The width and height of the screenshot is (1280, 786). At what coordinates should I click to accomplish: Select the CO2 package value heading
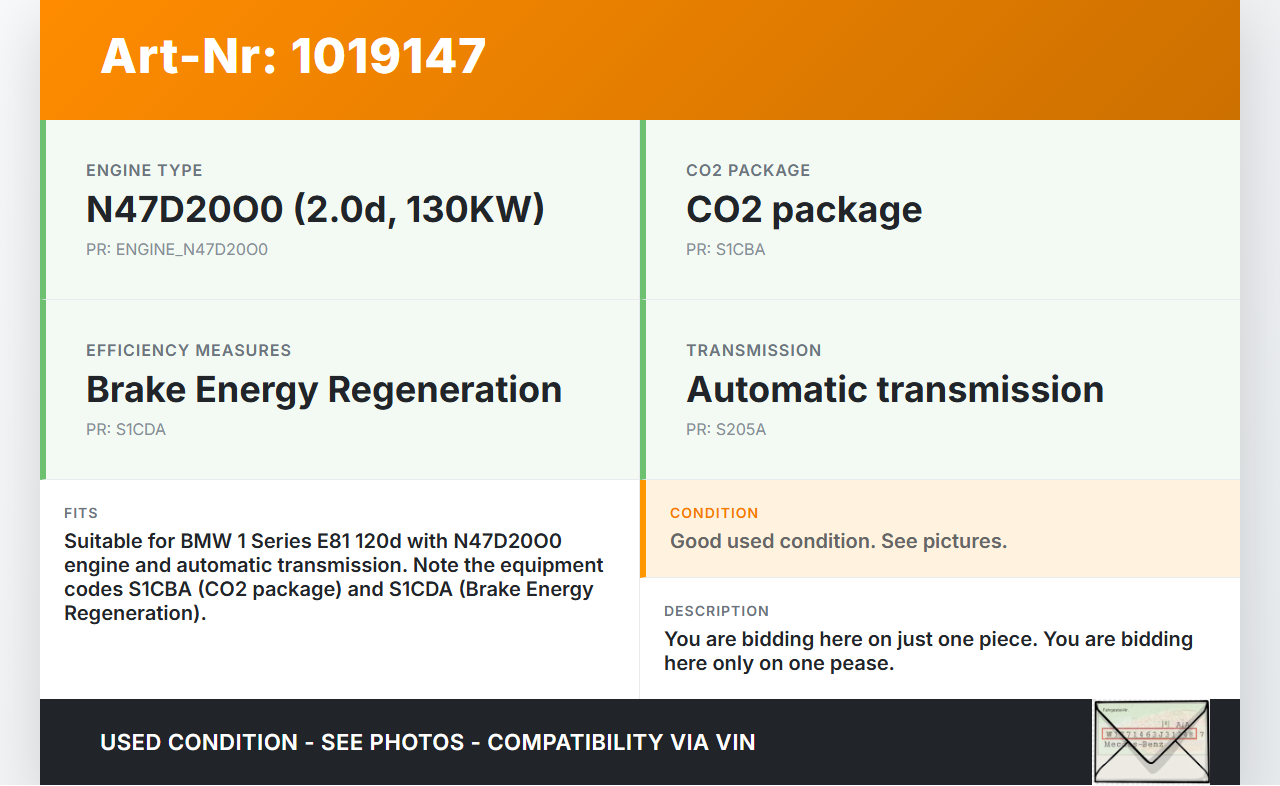click(803, 209)
